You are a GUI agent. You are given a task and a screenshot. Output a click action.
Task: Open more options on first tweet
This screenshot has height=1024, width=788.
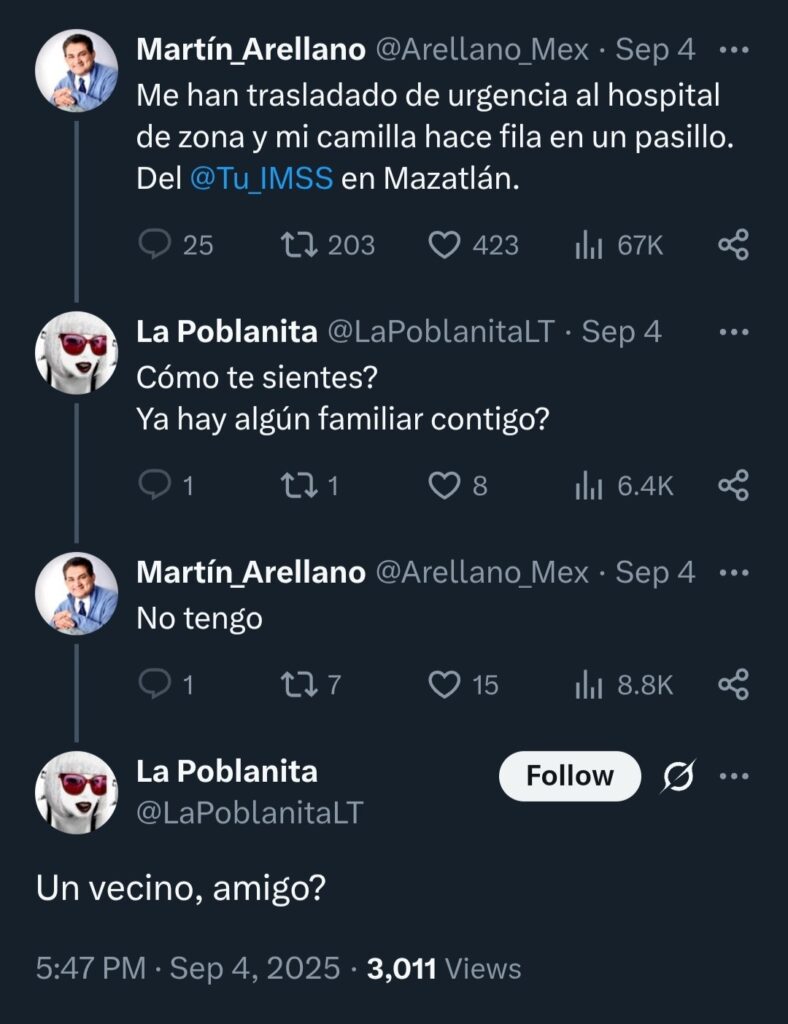point(734,50)
